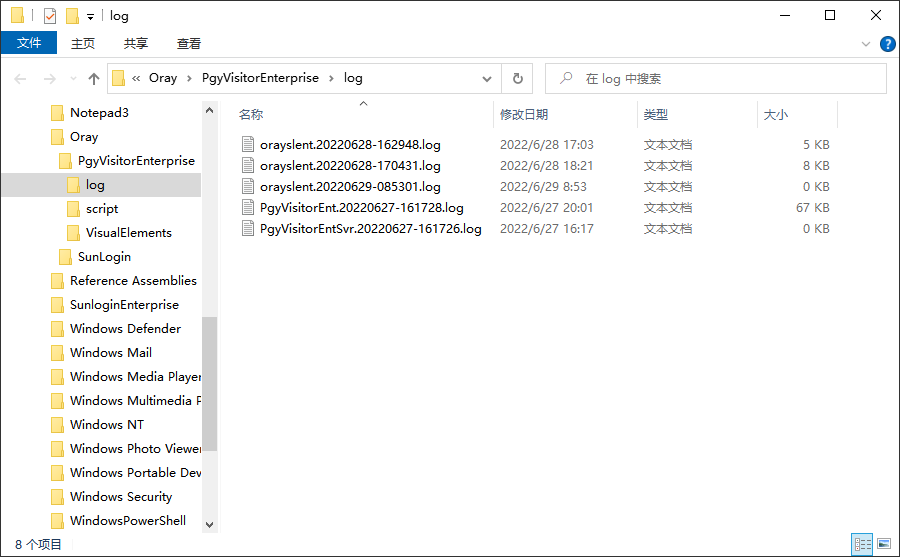Switch to the 查看 ribbon tab
Image resolution: width=900 pixels, height=557 pixels.
(x=189, y=43)
